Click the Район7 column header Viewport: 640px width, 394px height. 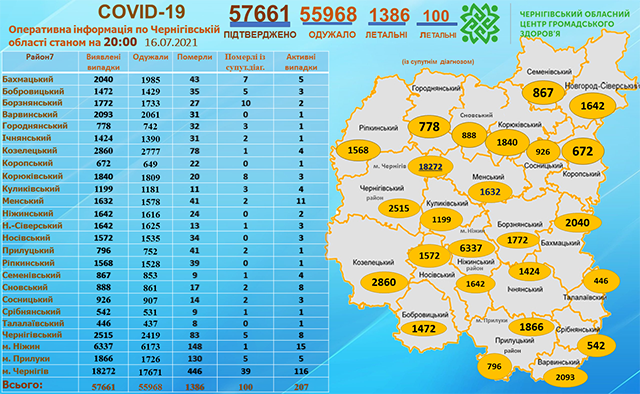click(x=40, y=57)
